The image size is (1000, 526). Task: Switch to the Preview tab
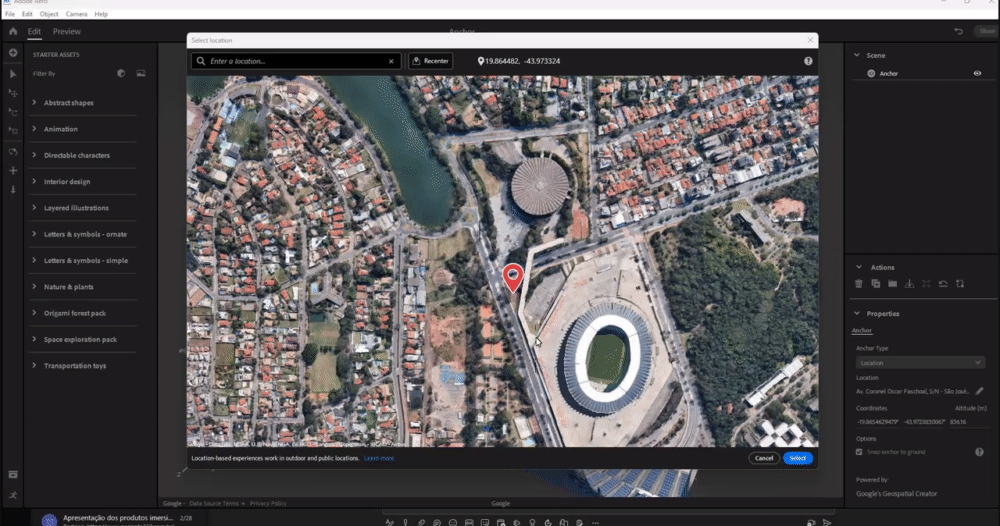67,31
